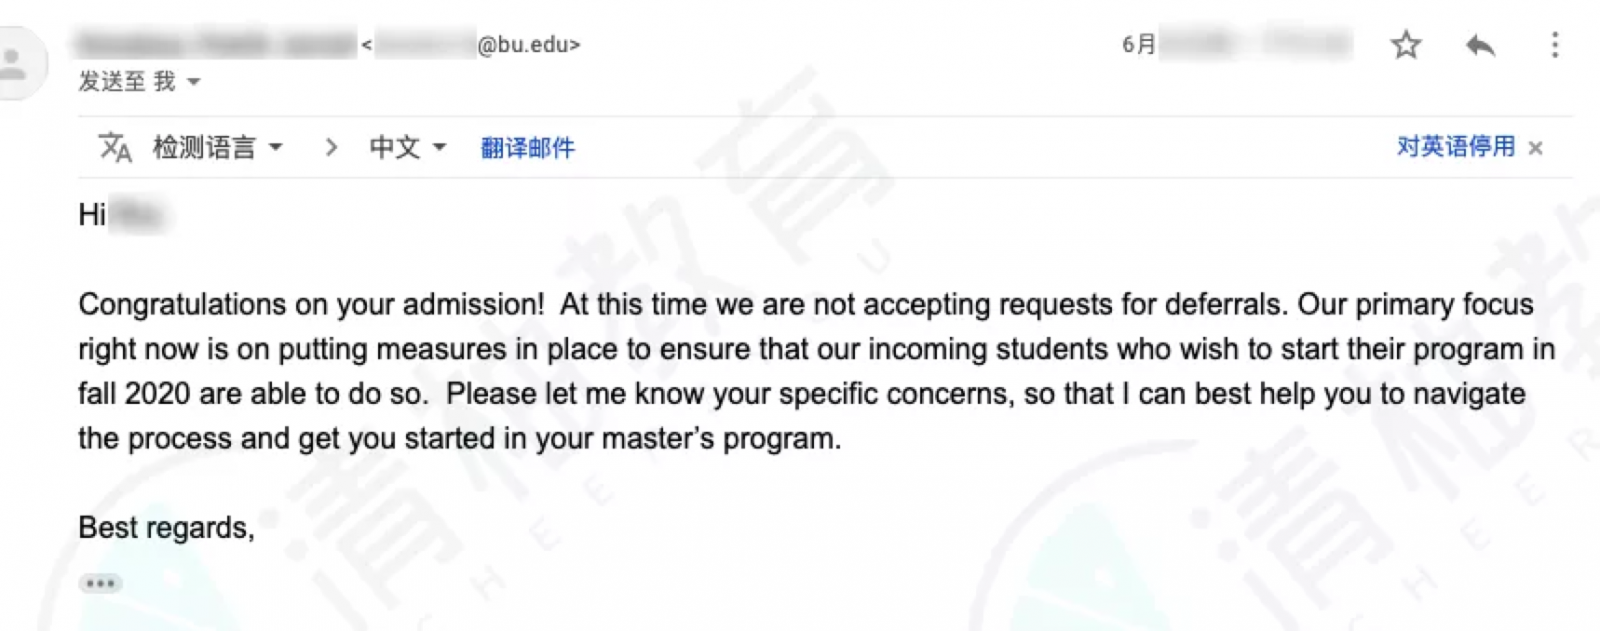Open the 检测语言 source language dropdown
The width and height of the screenshot is (1600, 631).
[218, 148]
